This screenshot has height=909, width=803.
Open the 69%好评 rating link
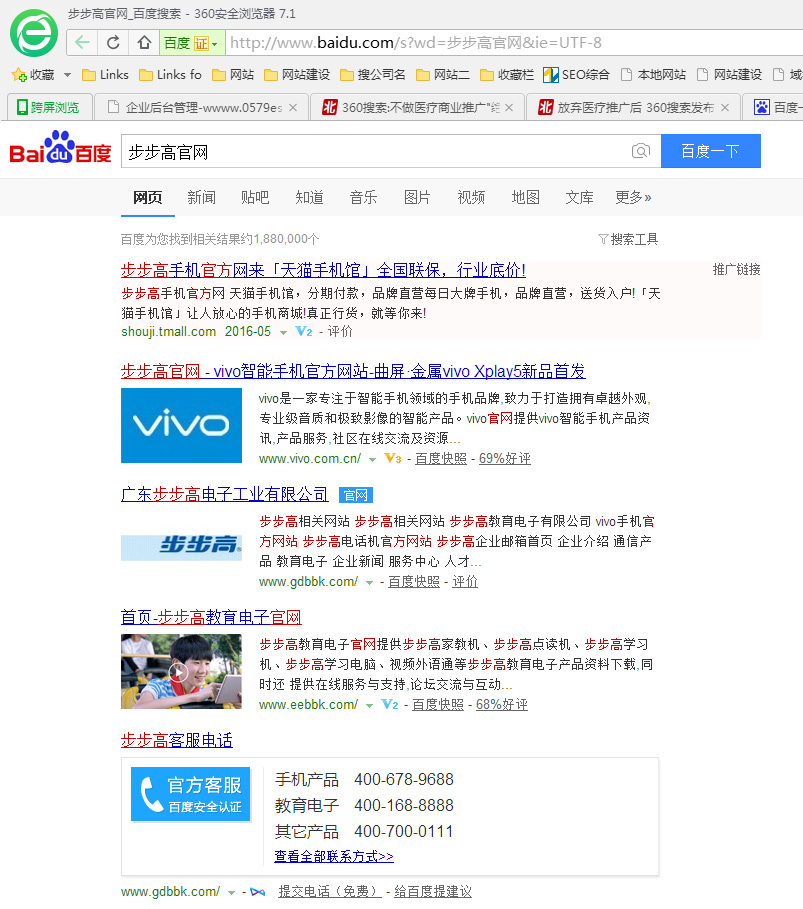click(504, 459)
